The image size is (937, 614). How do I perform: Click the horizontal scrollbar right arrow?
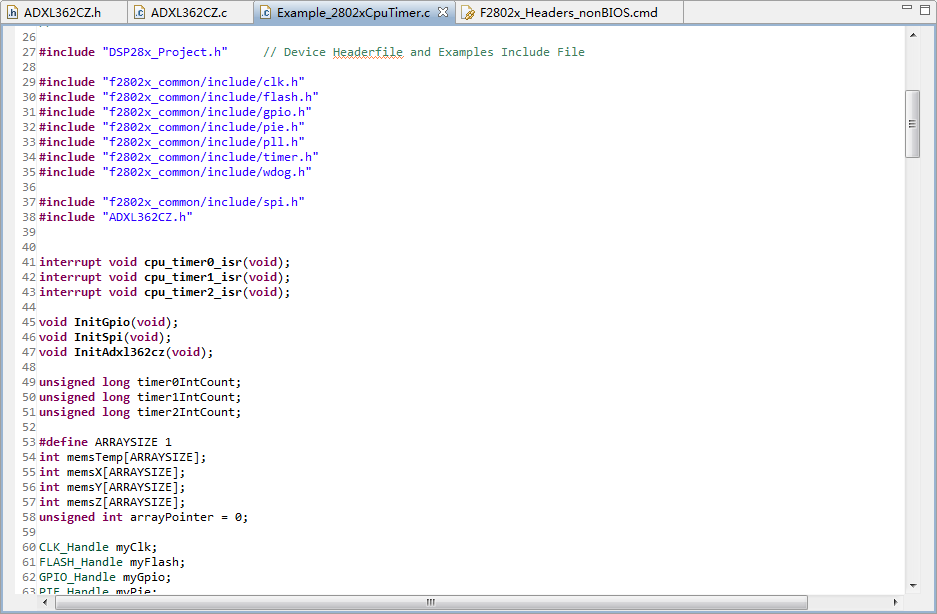coord(895,602)
